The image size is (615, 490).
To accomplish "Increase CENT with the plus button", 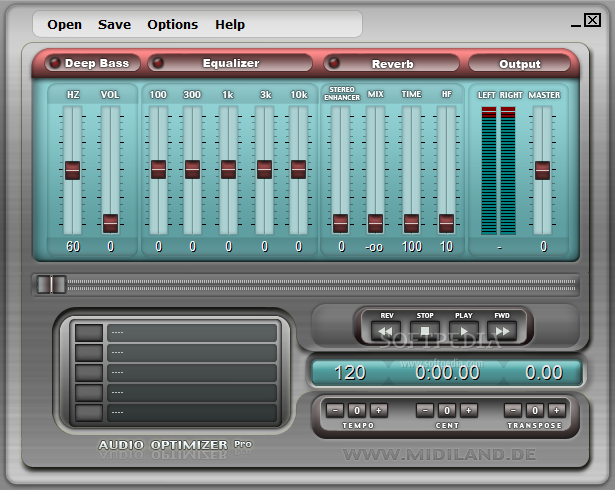I will [x=469, y=410].
